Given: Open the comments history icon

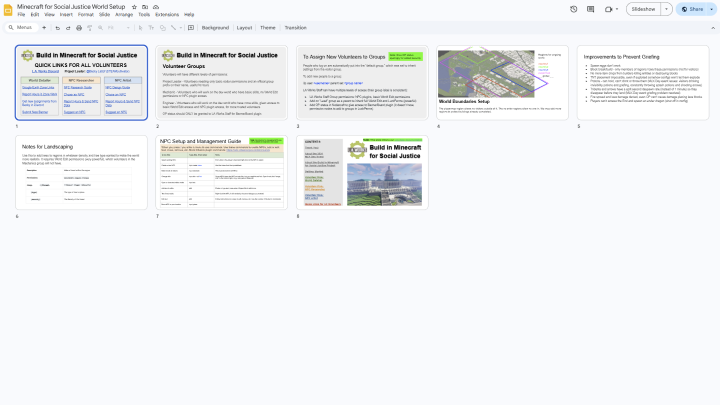Looking at the screenshot, I should [591, 9].
